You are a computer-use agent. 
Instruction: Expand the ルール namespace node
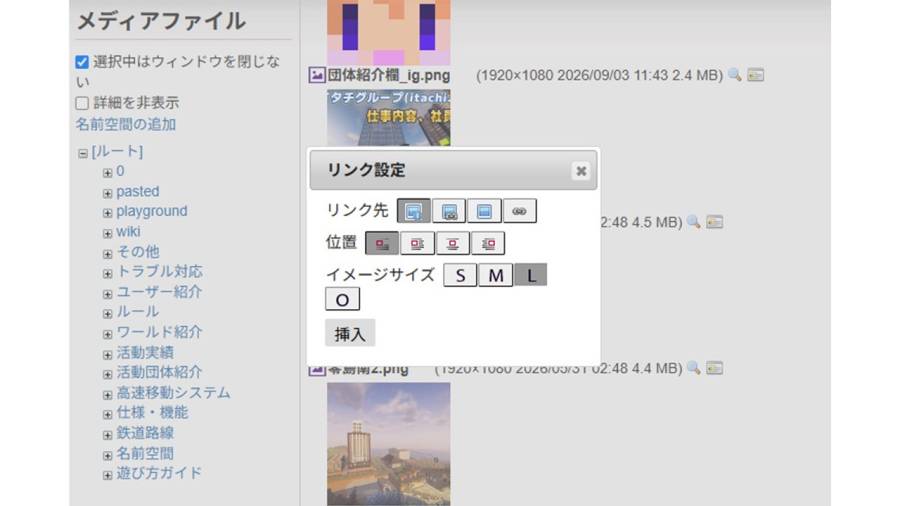click(x=107, y=314)
